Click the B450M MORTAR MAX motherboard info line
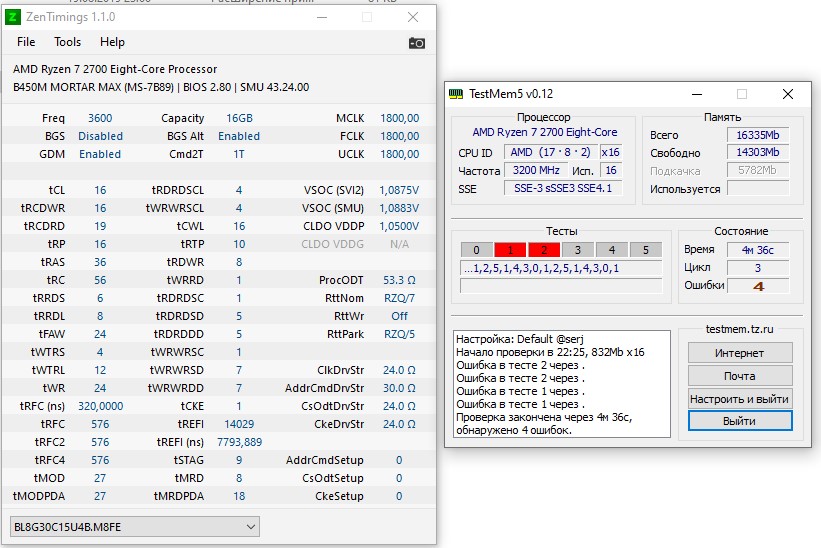This screenshot has height=548, width=821. [x=161, y=87]
